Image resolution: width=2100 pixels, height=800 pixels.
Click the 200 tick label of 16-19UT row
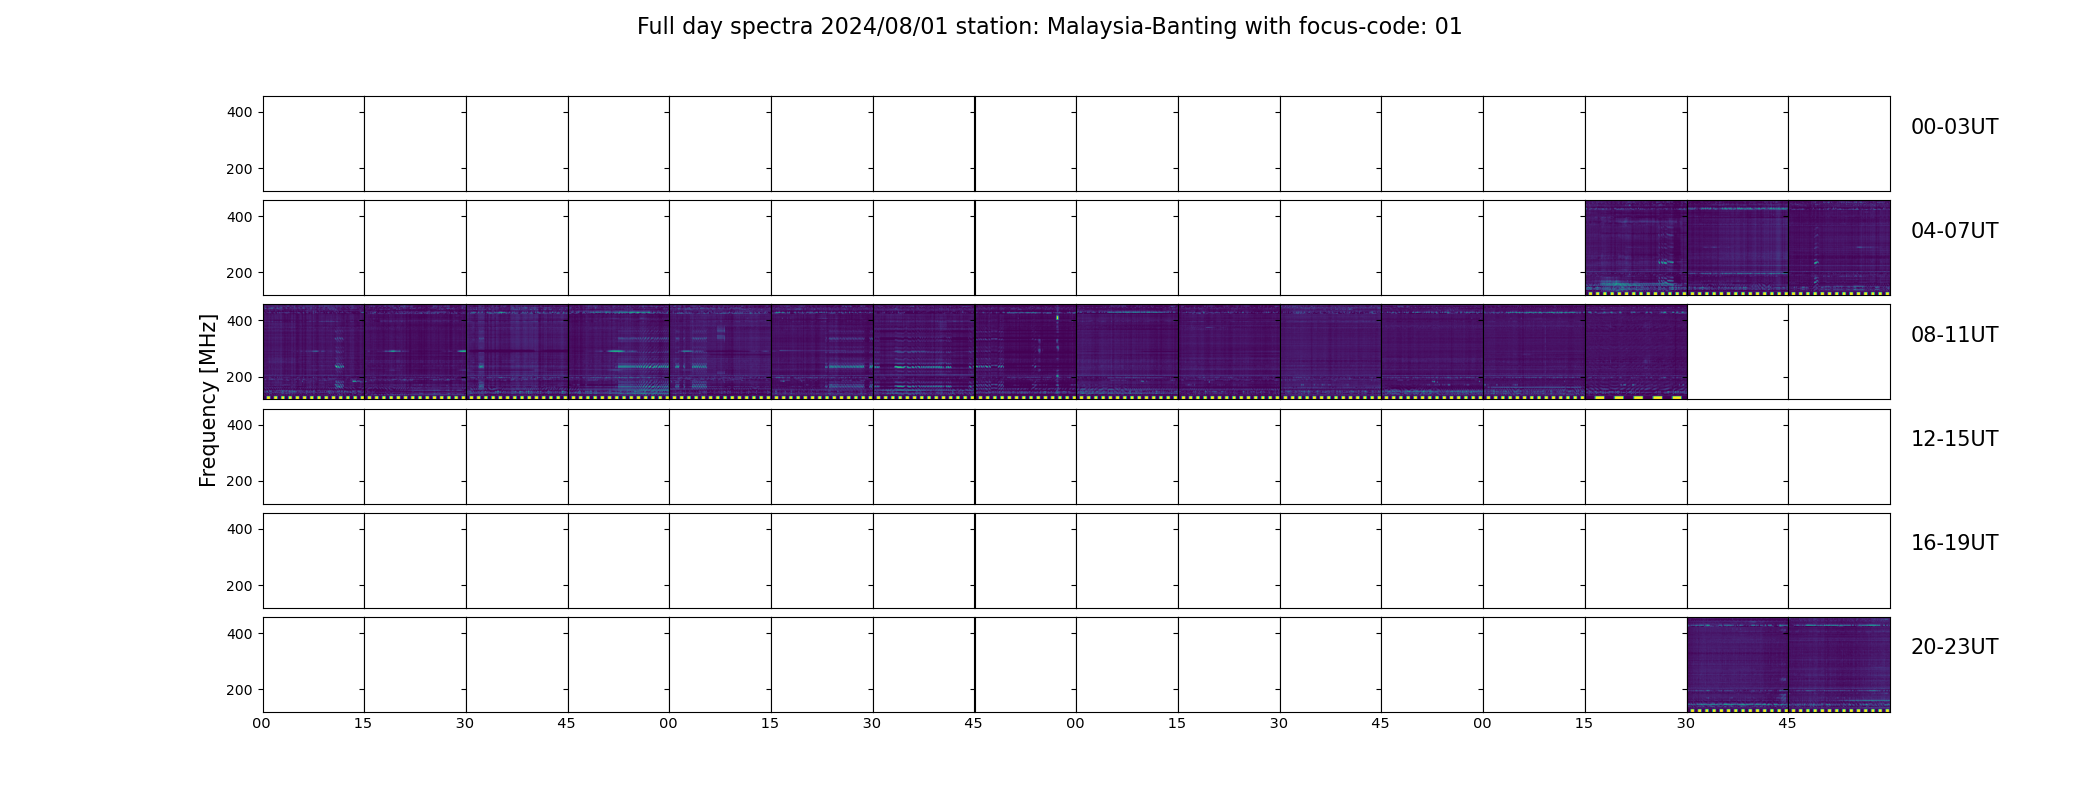(x=239, y=586)
